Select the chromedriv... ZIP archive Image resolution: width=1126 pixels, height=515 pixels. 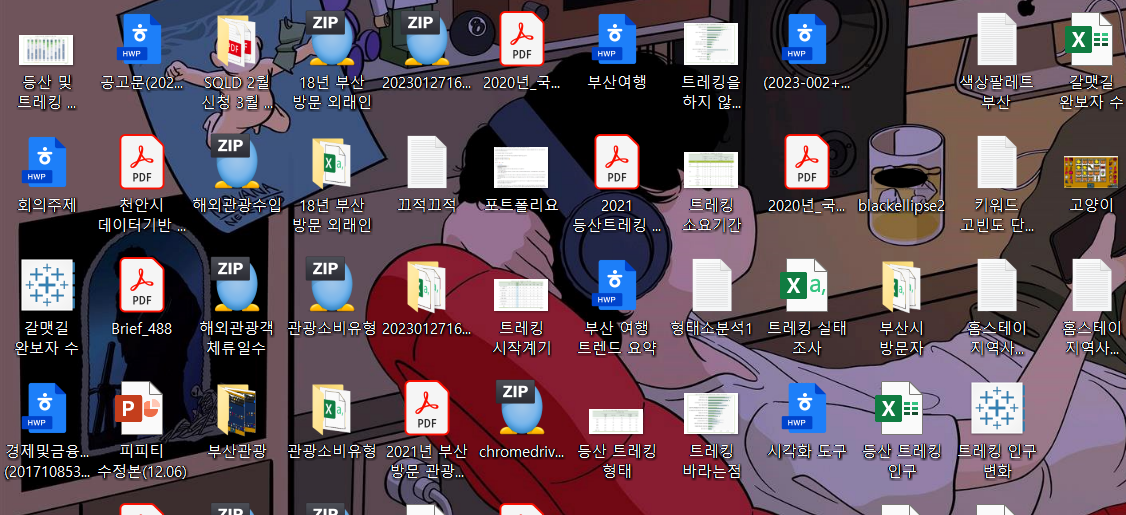521,408
